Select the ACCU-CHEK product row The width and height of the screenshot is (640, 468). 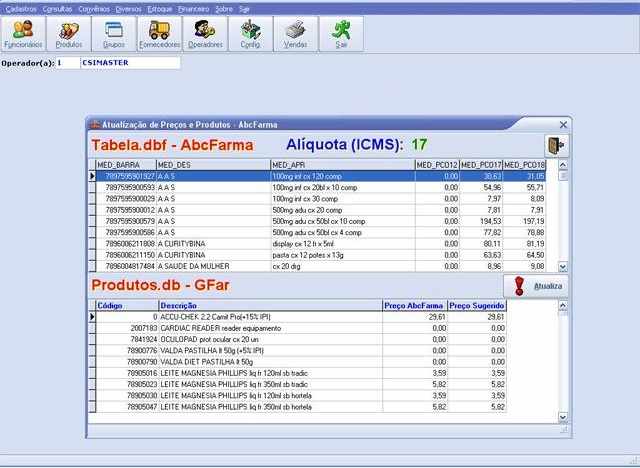301,317
